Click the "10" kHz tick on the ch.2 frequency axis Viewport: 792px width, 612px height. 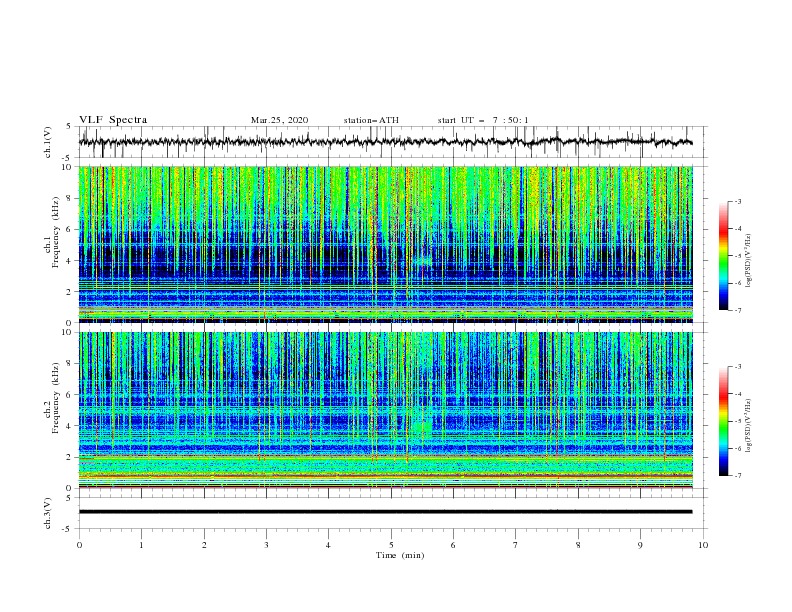[x=68, y=332]
